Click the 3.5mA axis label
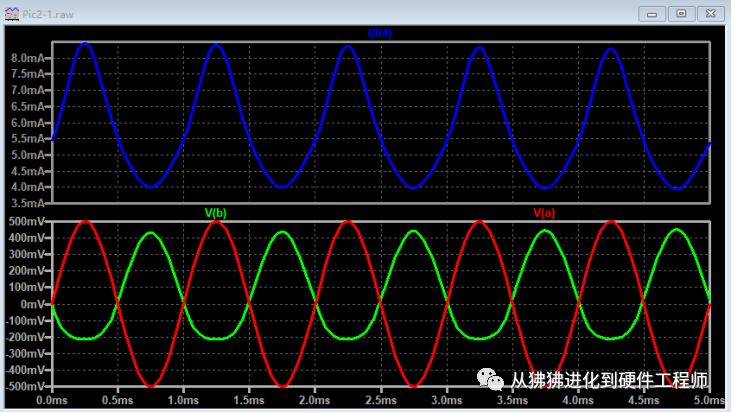Viewport: 732px width, 413px height. (x=28, y=203)
